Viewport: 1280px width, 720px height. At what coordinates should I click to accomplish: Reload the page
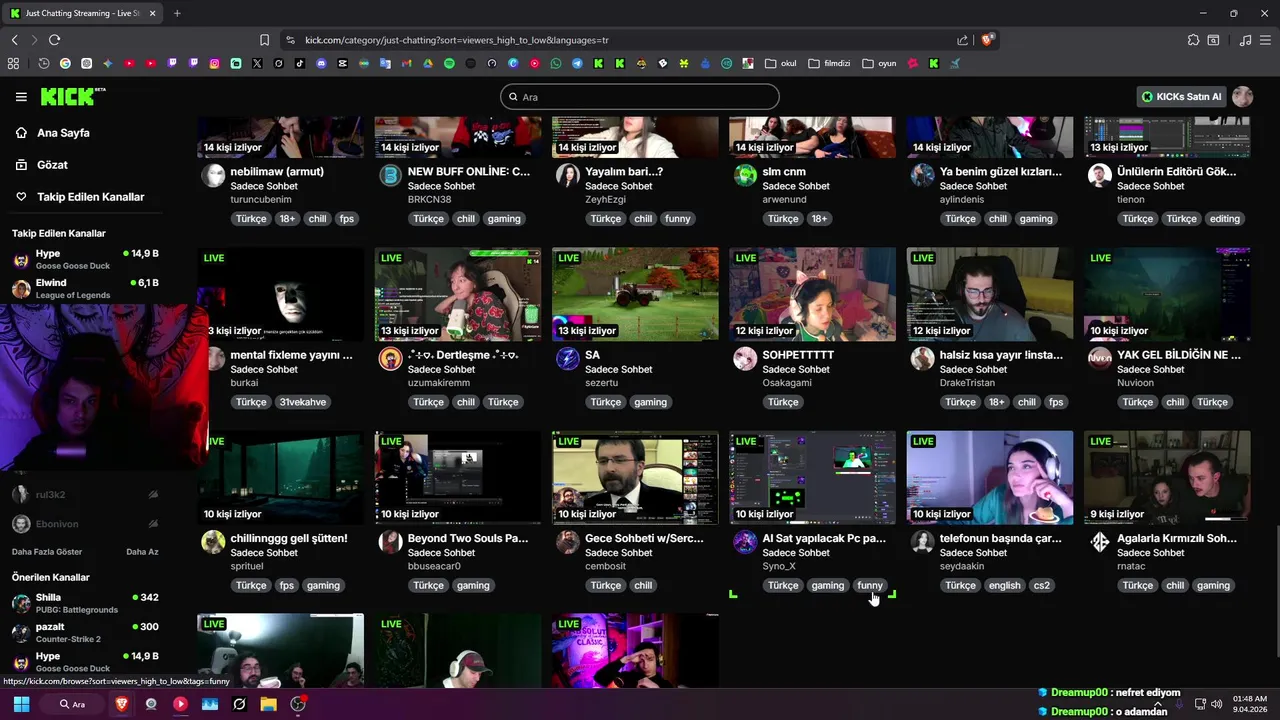pyautogui.click(x=54, y=40)
